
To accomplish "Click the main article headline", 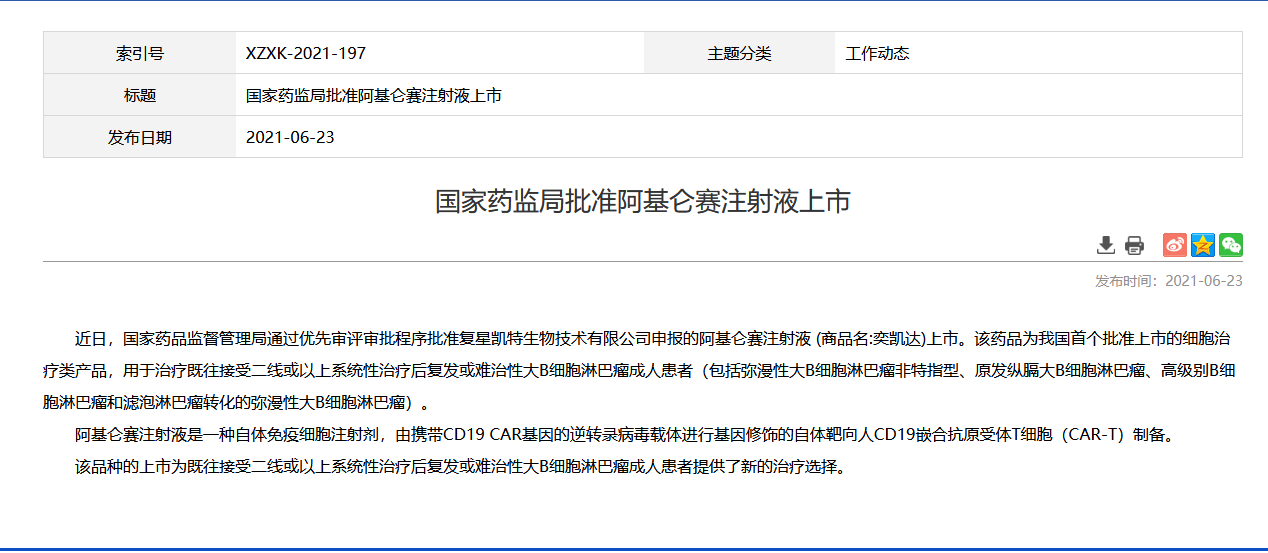I will [643, 201].
